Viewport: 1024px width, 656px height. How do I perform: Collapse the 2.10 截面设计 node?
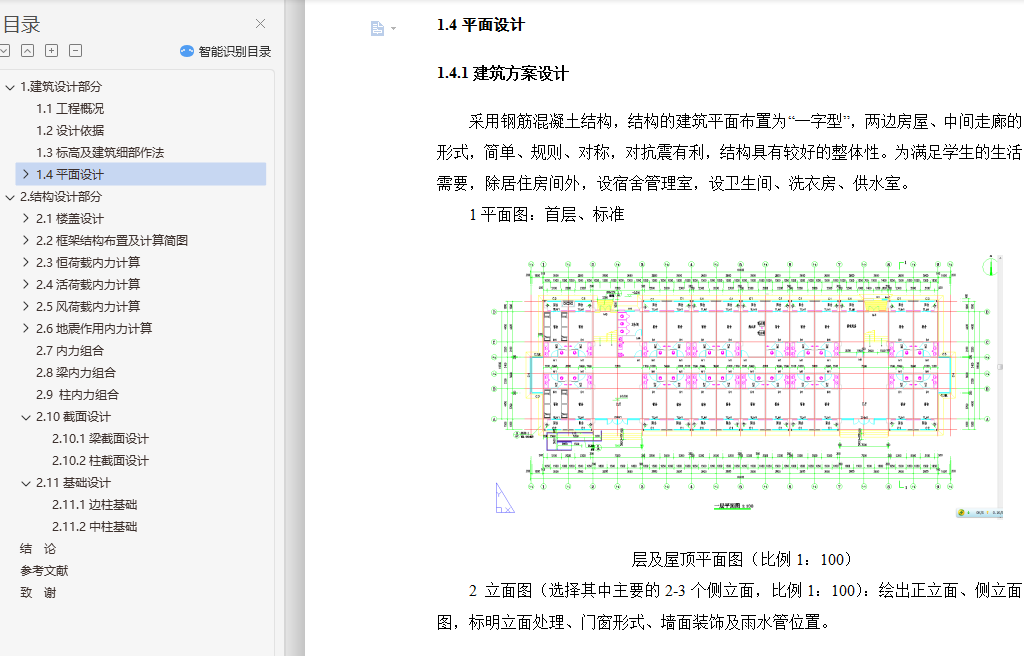coord(25,417)
